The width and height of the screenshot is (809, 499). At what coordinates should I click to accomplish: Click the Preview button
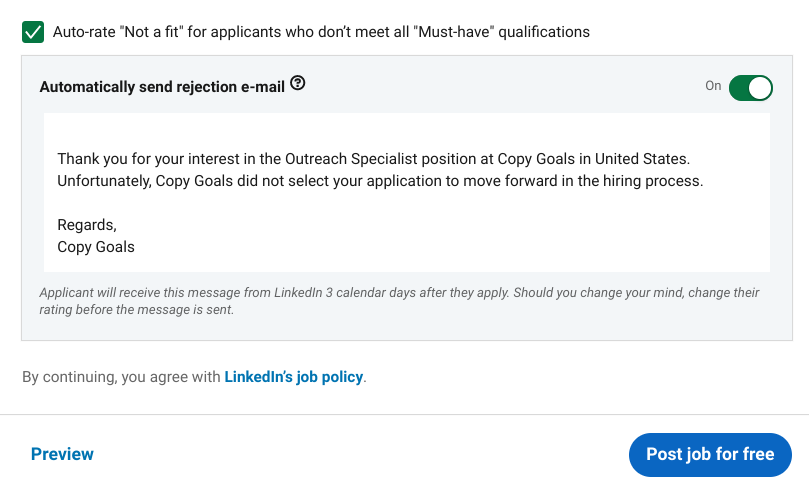(x=62, y=454)
